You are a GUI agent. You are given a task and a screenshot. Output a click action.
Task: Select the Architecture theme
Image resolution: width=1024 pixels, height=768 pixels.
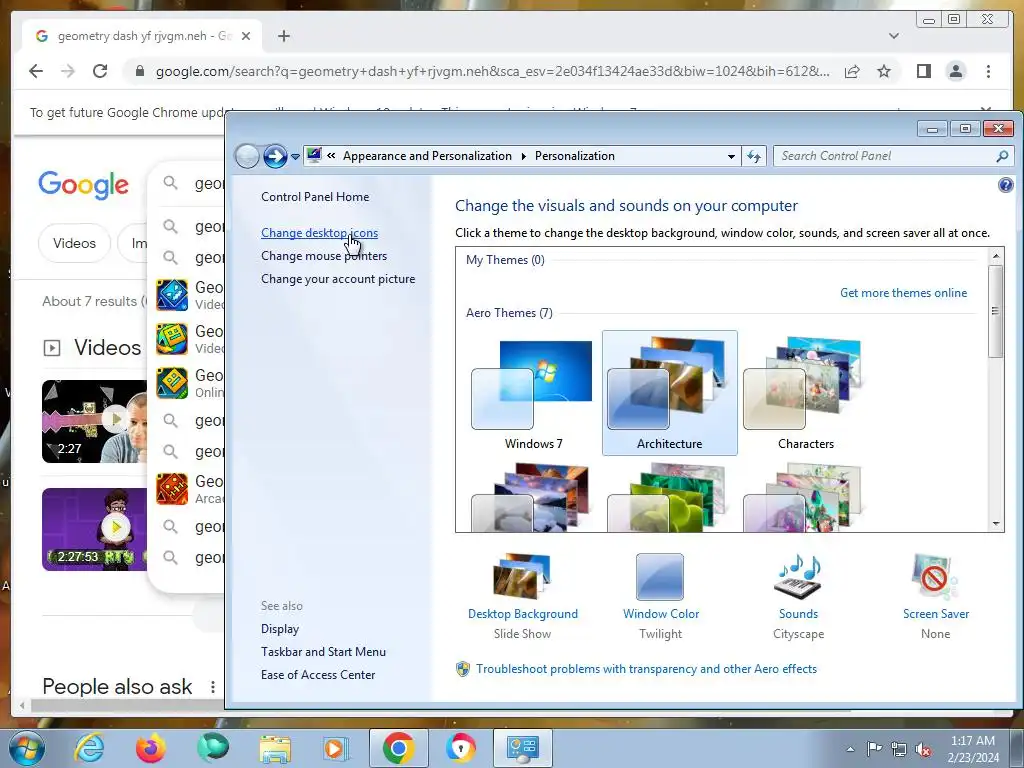tap(669, 393)
